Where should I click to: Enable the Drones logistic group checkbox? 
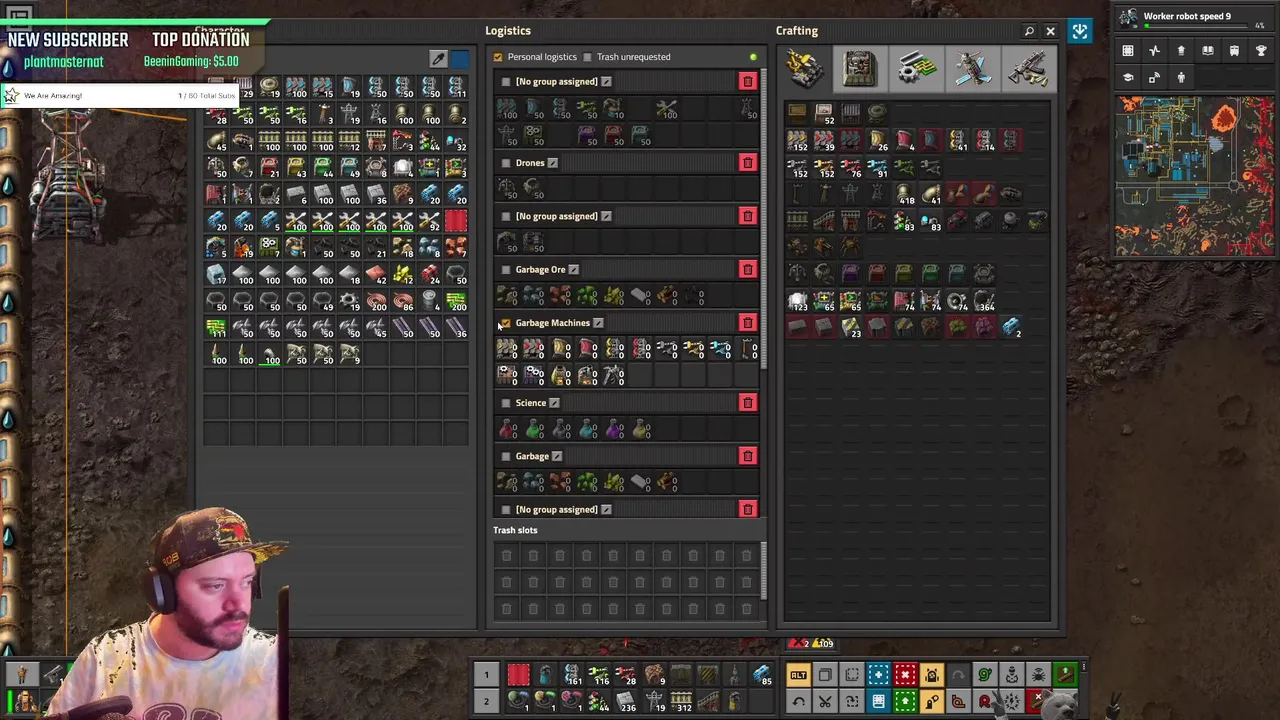click(x=505, y=163)
